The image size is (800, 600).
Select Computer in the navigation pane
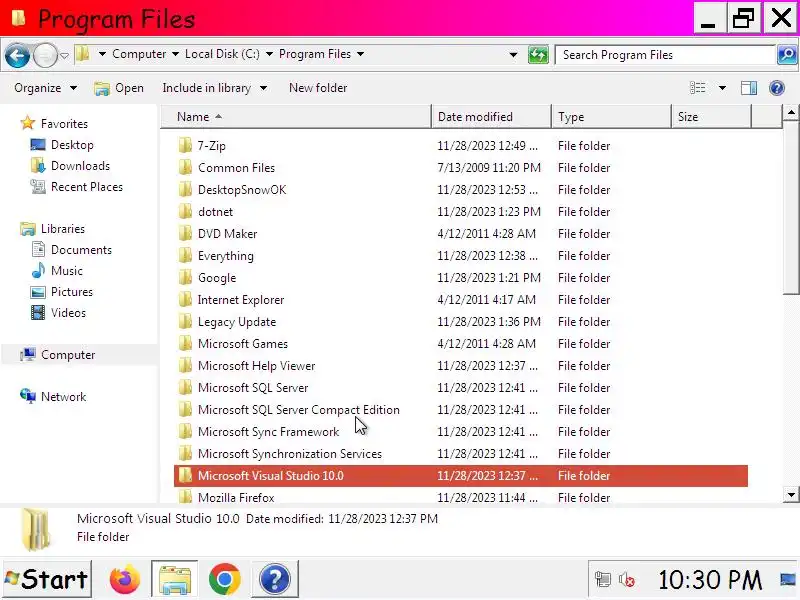tap(57, 355)
